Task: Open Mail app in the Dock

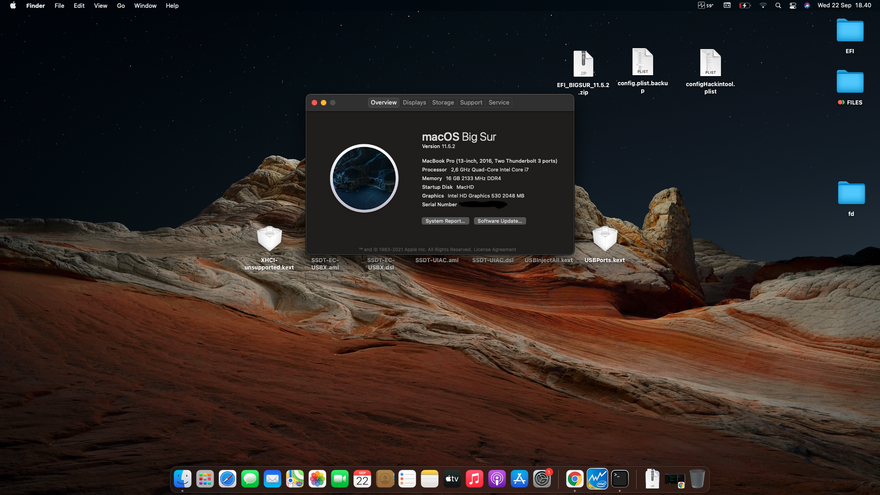Action: click(272, 479)
